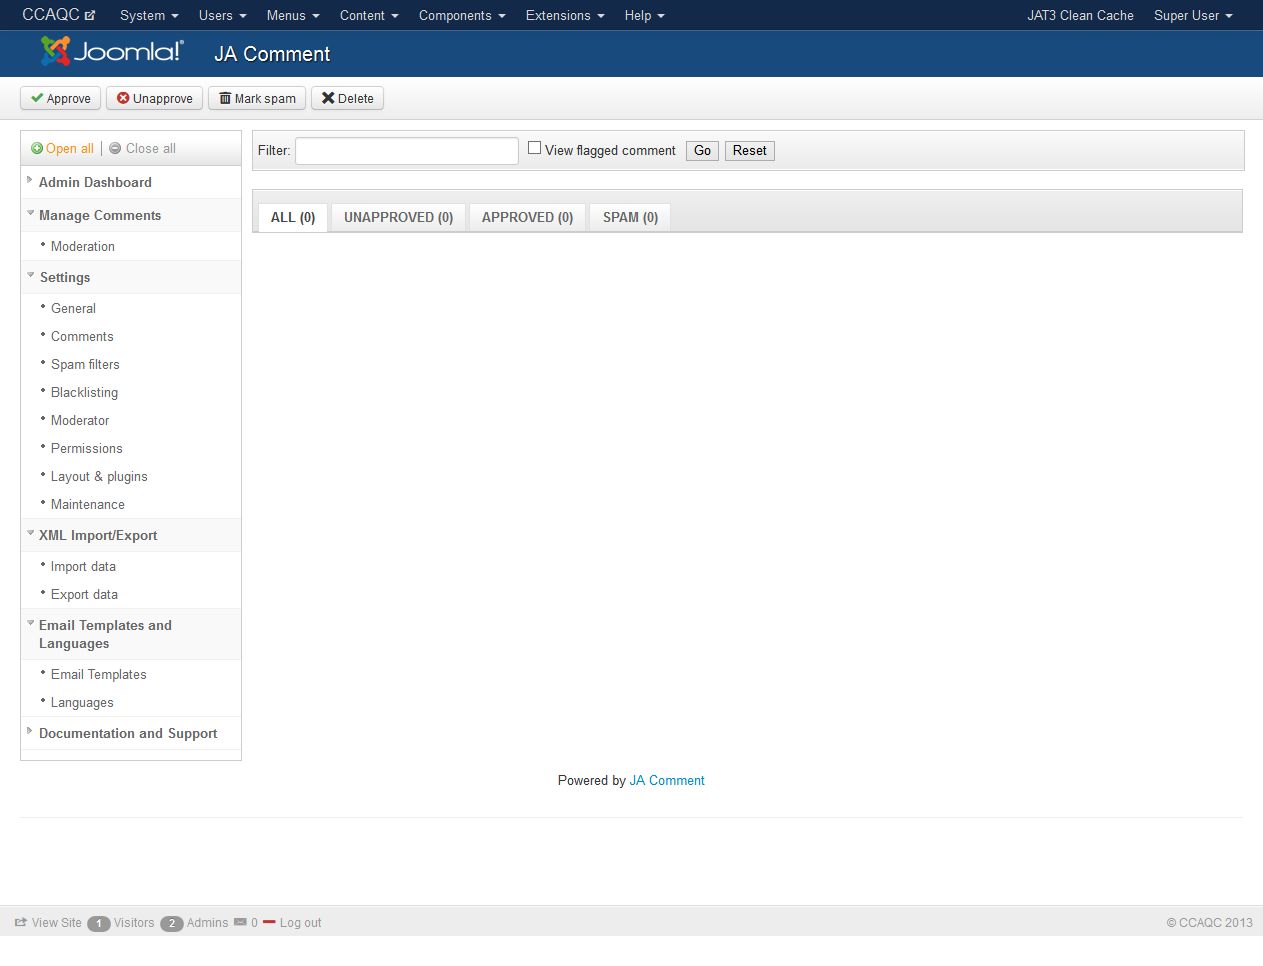Switch to the APPROVED (0) tab

pyautogui.click(x=527, y=217)
